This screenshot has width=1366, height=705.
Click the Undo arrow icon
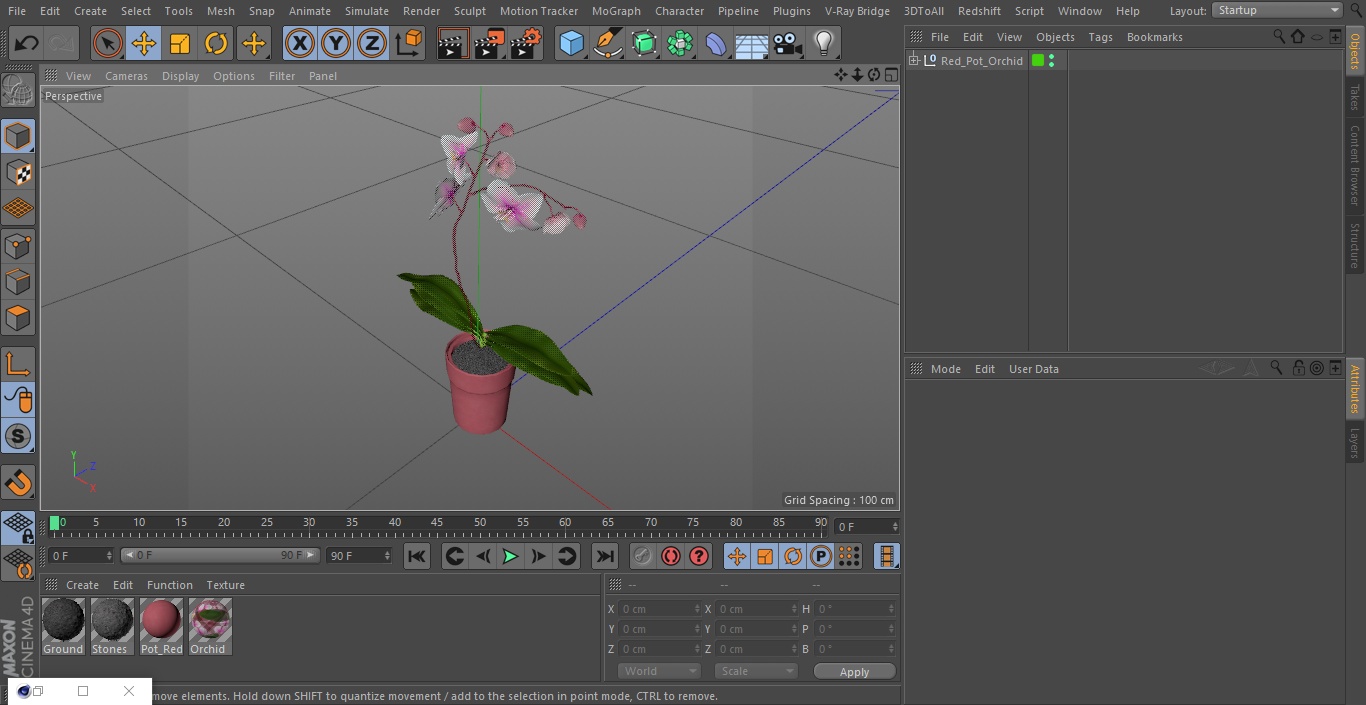[x=27, y=43]
